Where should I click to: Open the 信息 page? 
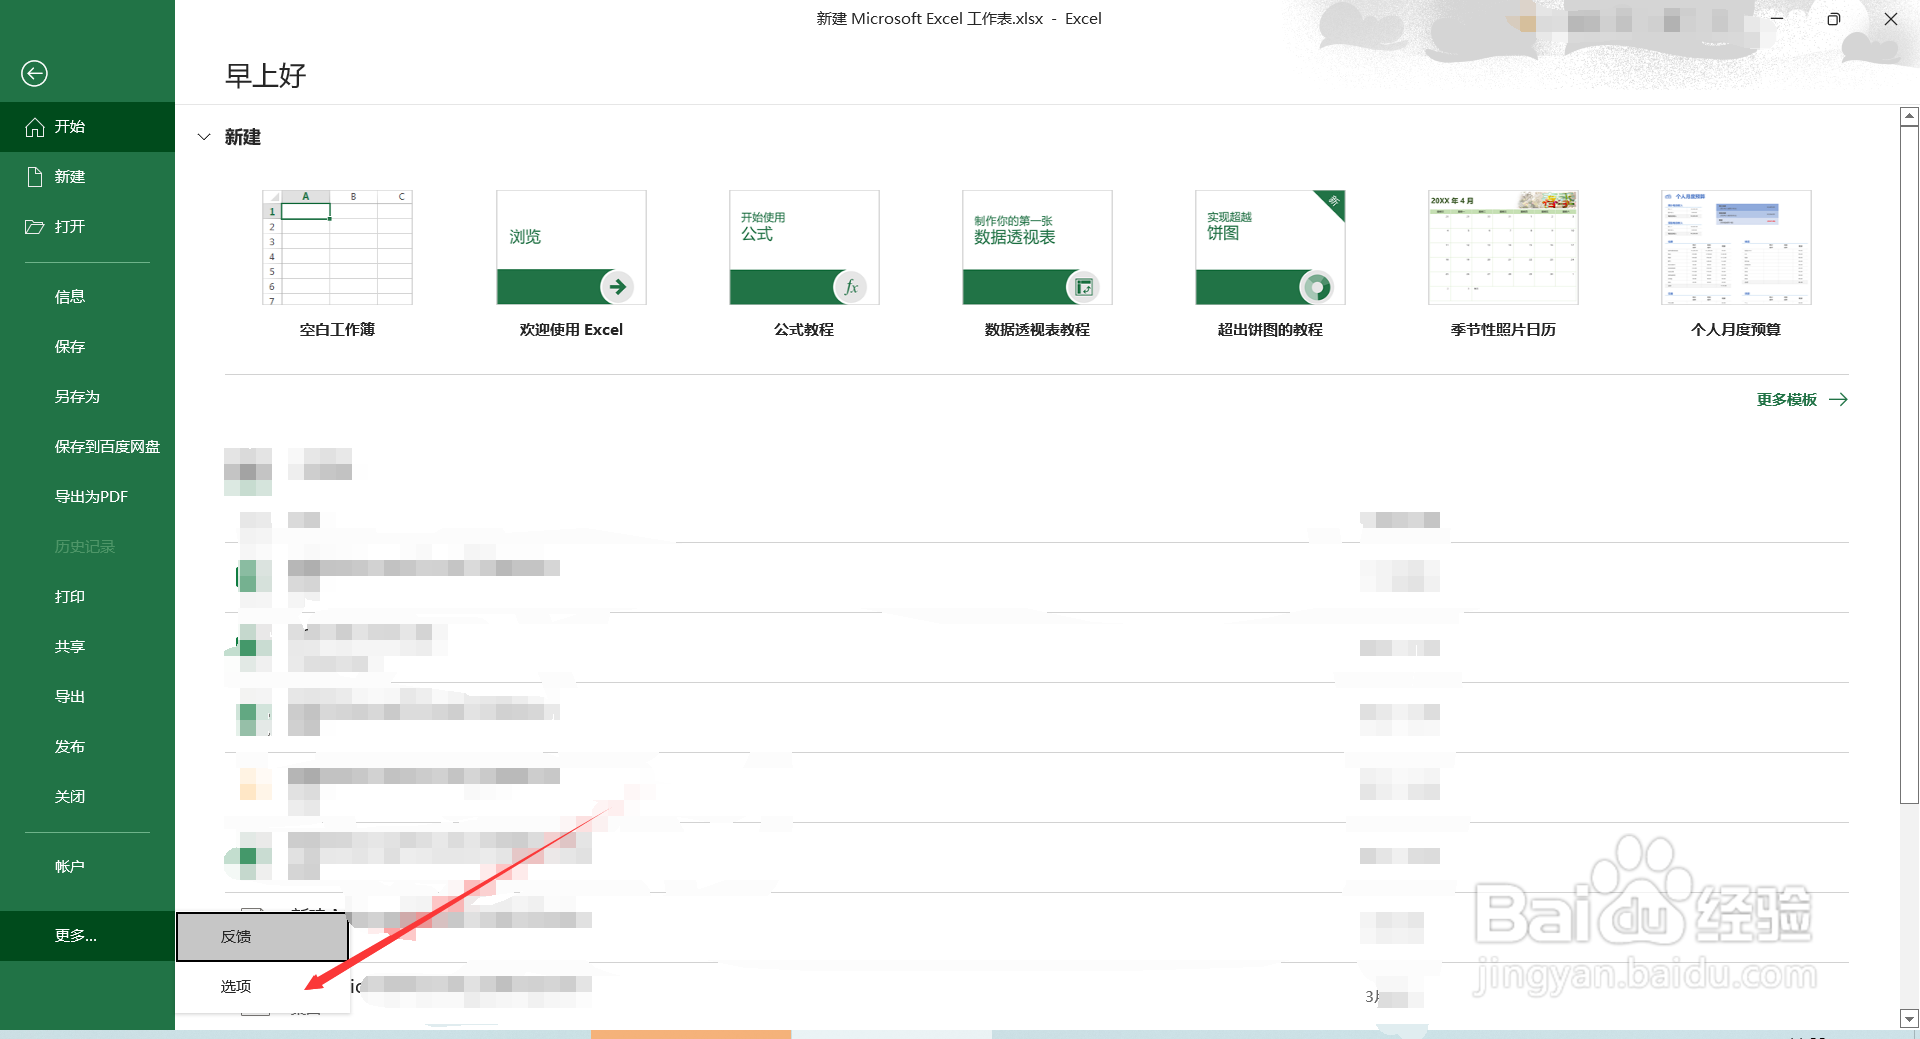pyautogui.click(x=87, y=297)
